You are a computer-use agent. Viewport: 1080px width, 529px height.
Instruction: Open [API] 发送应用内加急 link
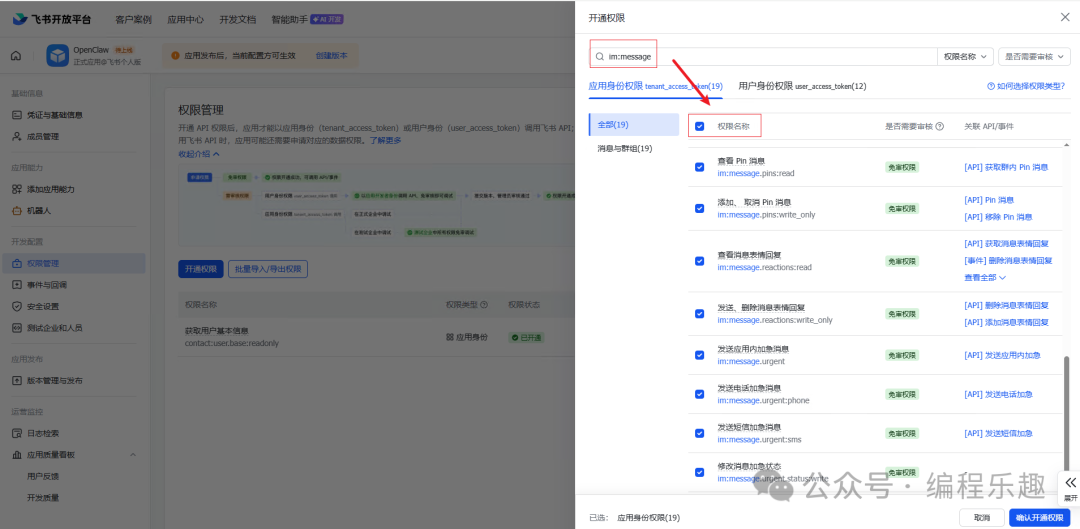tap(1002, 355)
